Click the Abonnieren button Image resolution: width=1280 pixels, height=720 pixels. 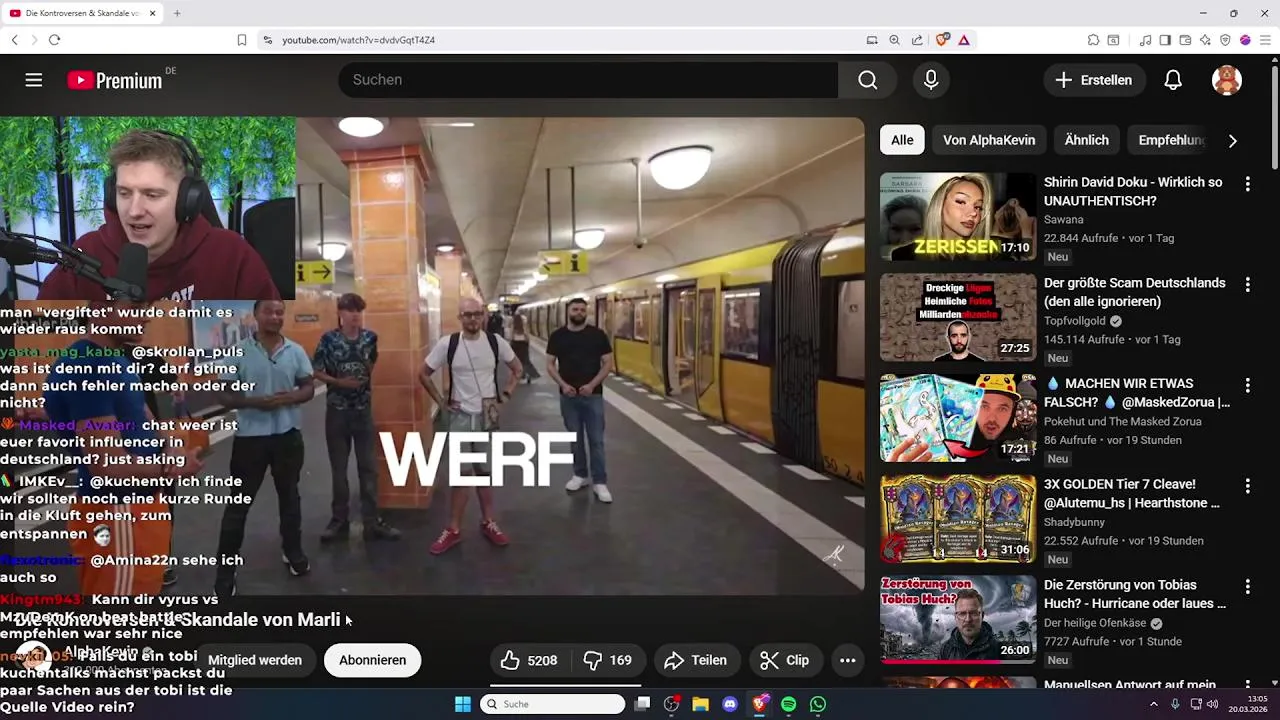[372, 660]
